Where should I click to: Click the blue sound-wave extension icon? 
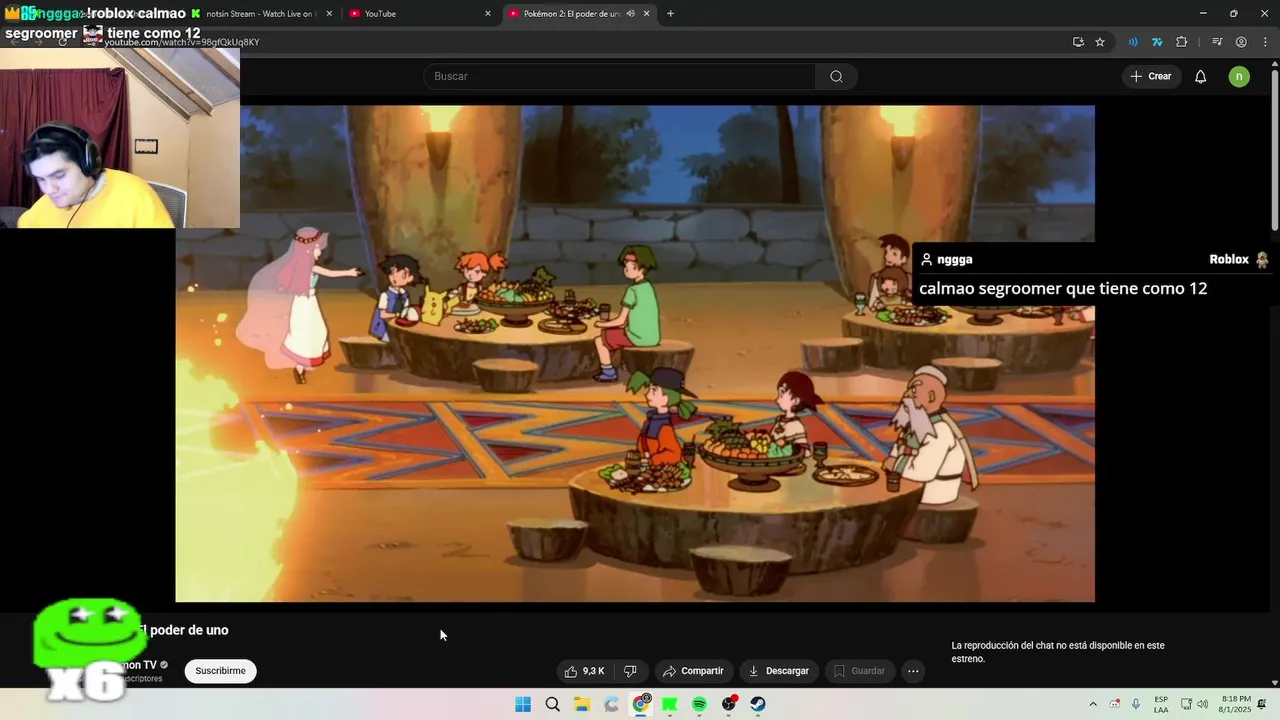[x=1133, y=42]
